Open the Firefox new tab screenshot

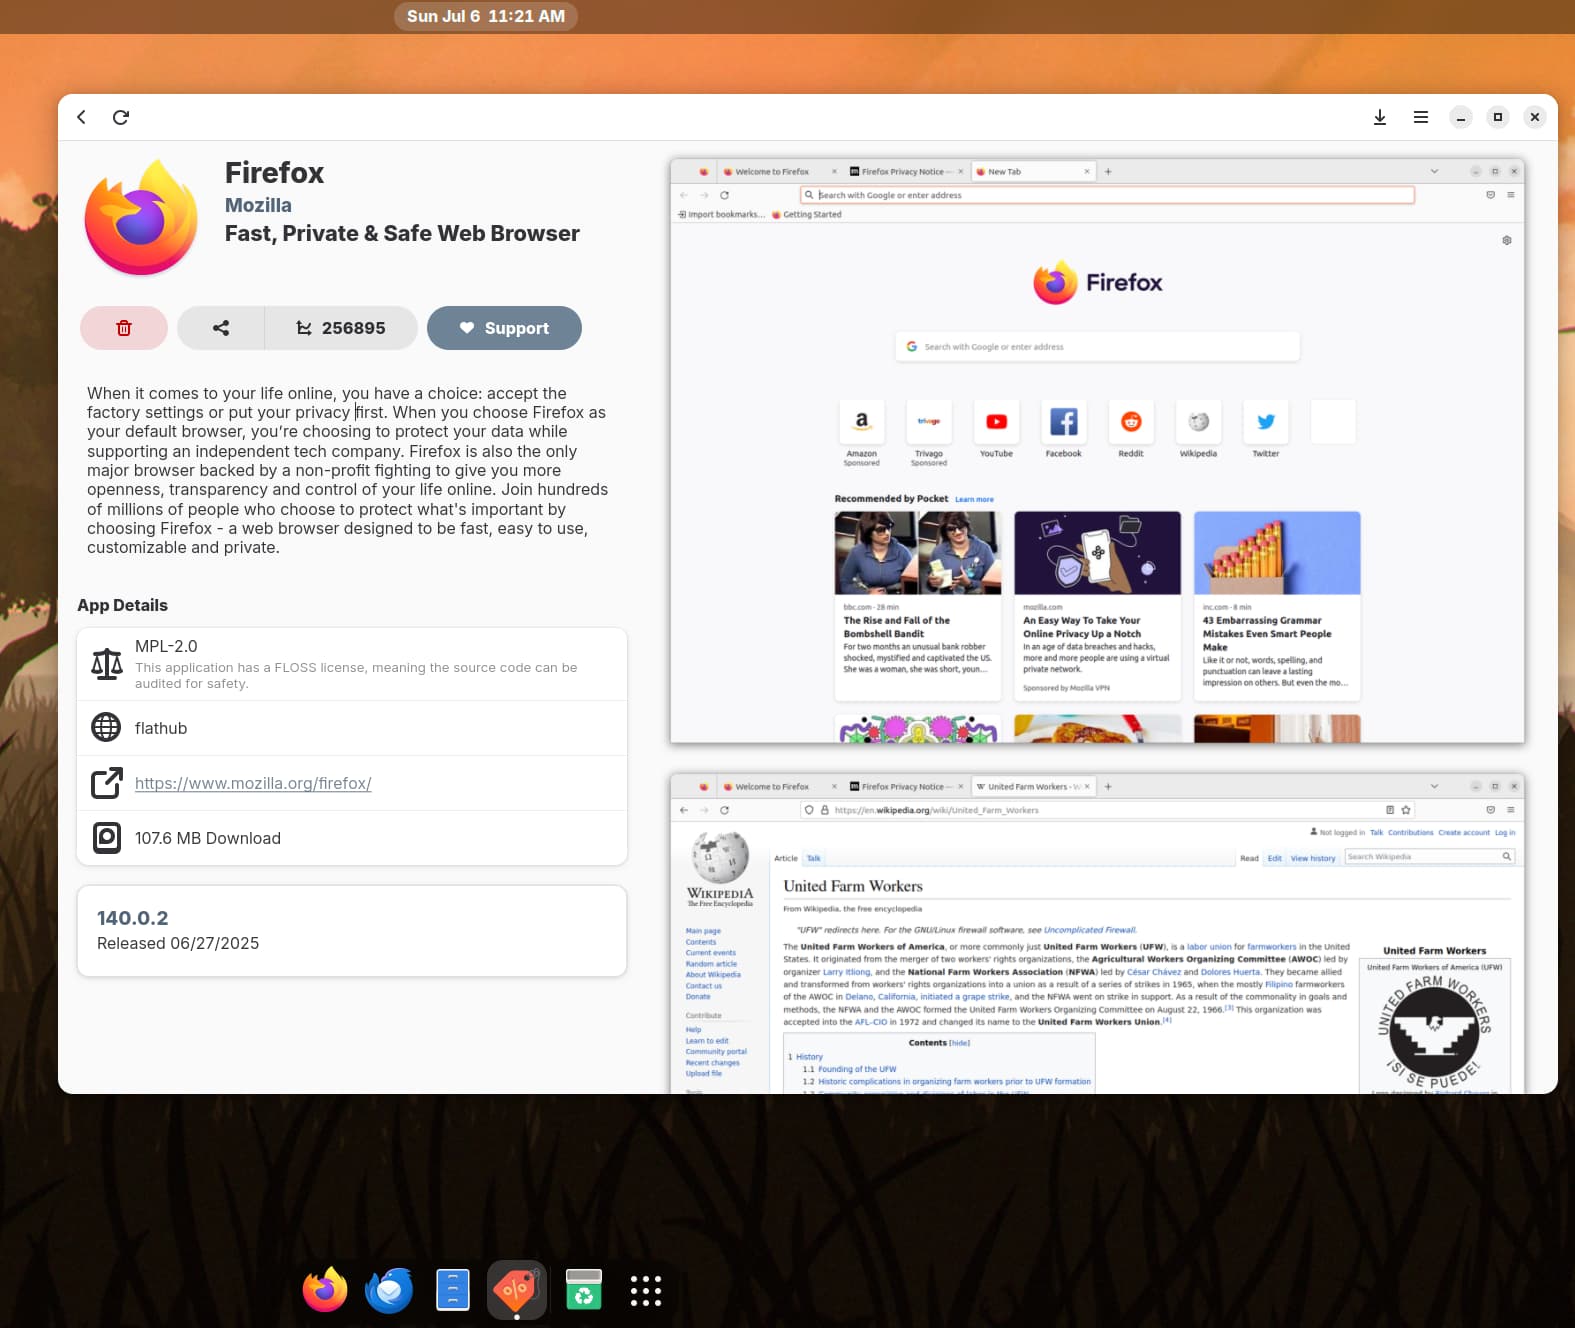point(1097,450)
